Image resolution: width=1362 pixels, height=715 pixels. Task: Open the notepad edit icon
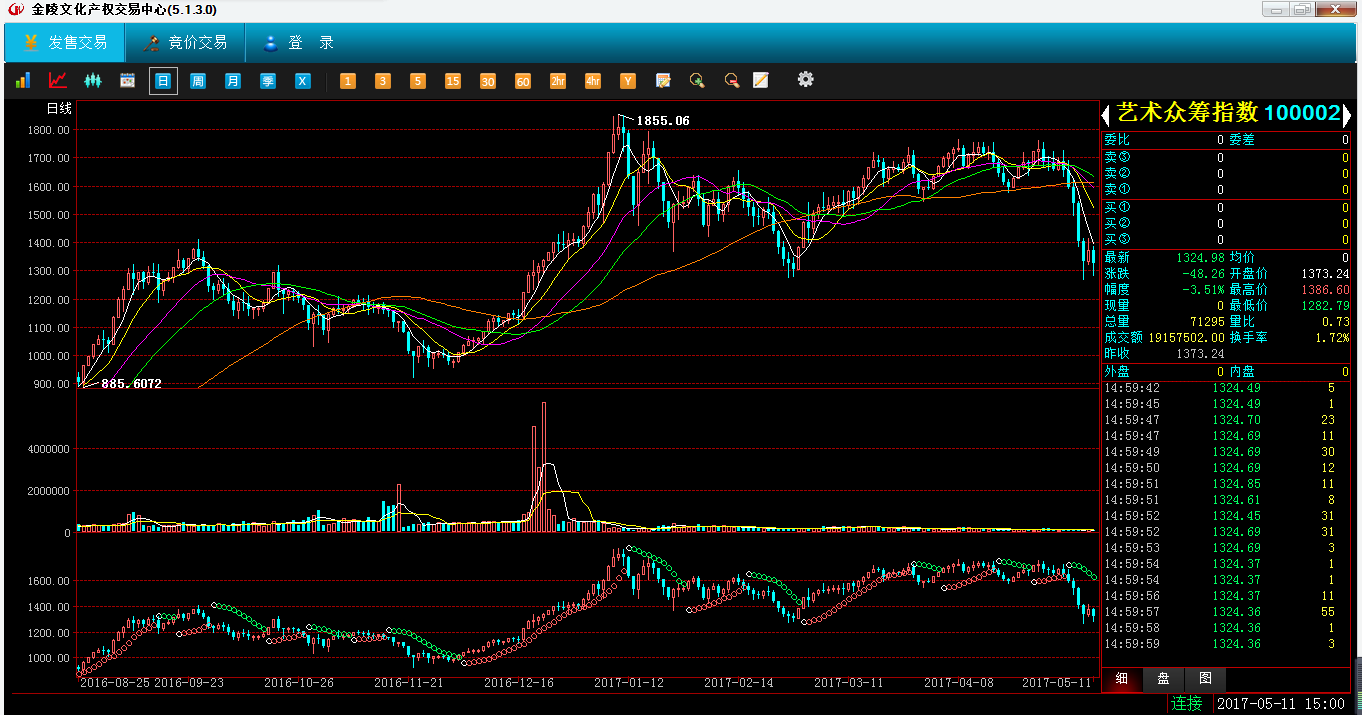pos(663,81)
